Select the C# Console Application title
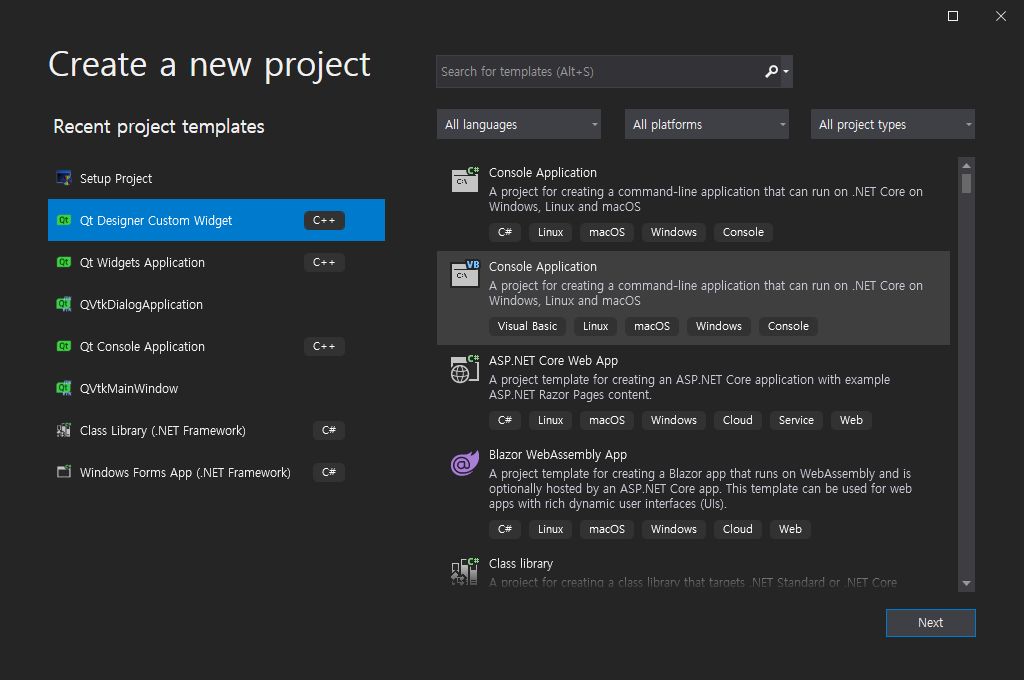The image size is (1024, 680). pos(543,172)
